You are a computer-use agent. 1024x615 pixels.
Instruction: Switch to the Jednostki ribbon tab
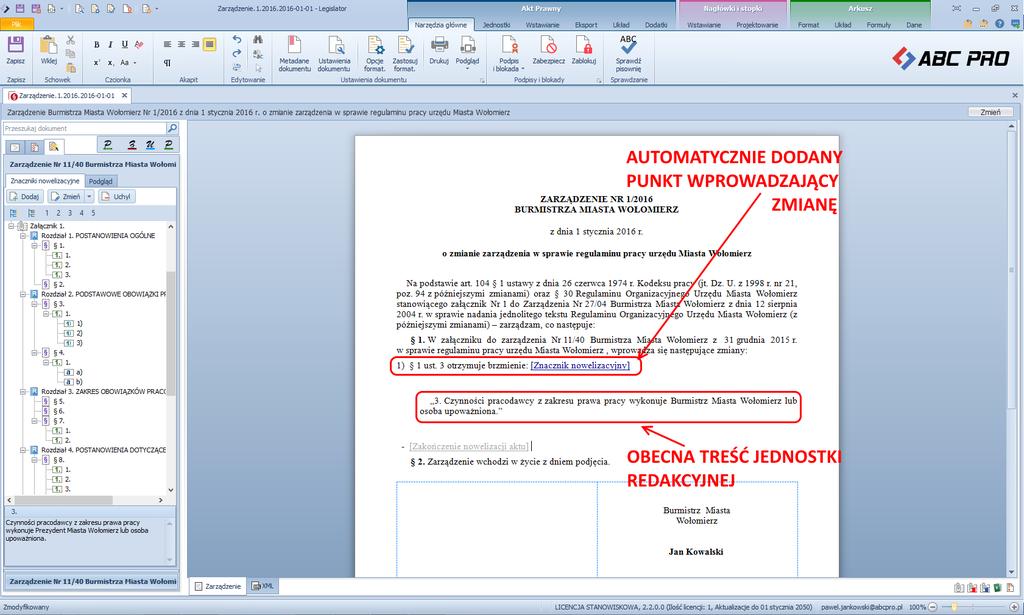coord(496,25)
